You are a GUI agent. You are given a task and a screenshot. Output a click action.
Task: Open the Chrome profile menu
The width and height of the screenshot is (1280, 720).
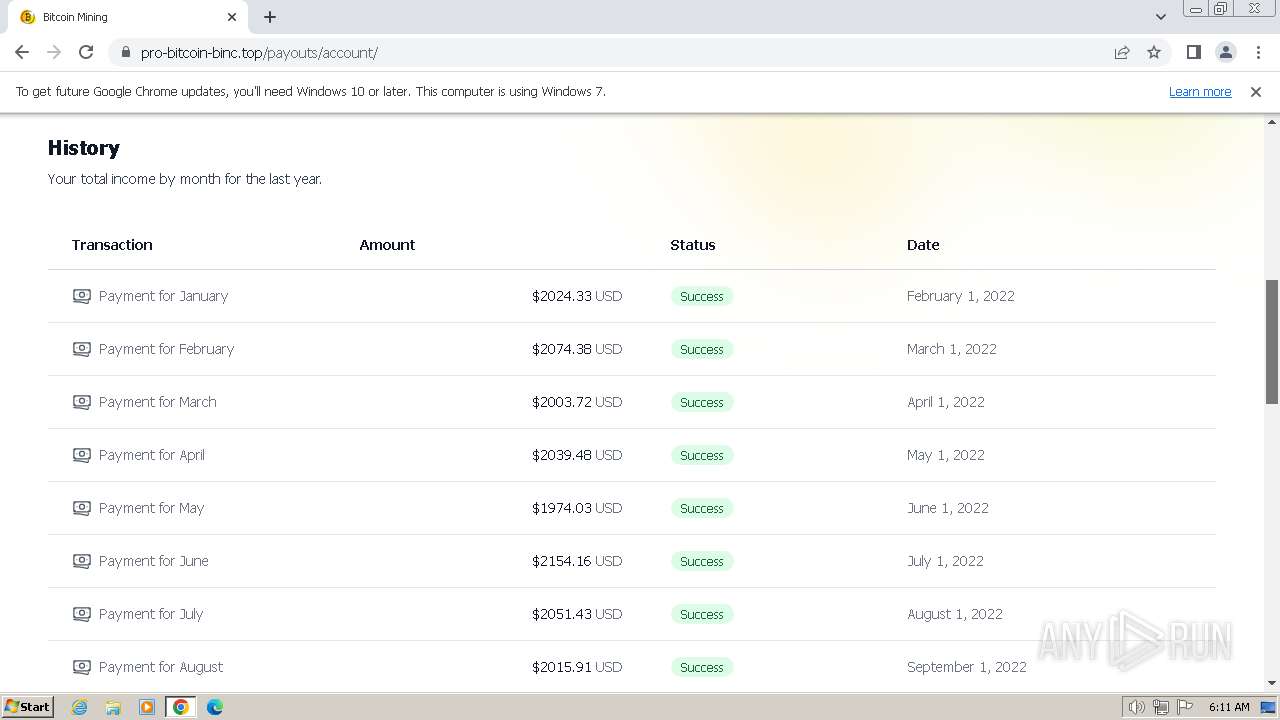point(1226,52)
